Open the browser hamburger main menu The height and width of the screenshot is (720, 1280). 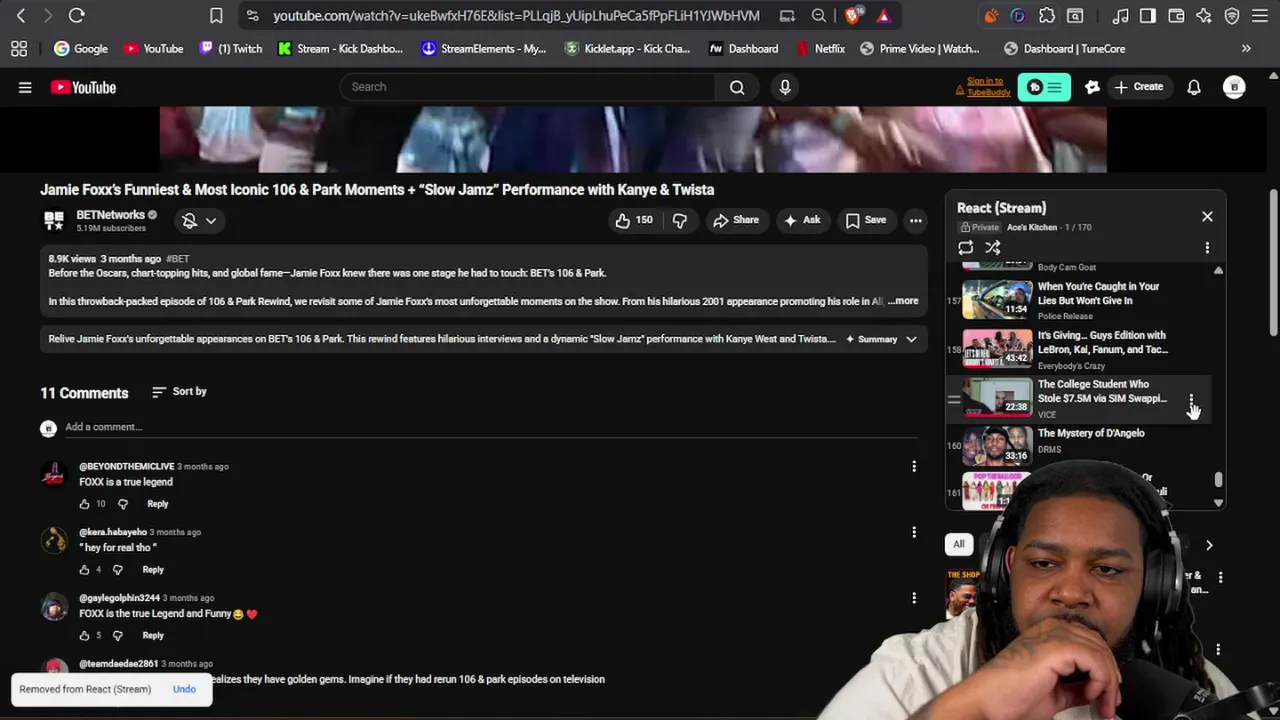pyautogui.click(x=1260, y=15)
